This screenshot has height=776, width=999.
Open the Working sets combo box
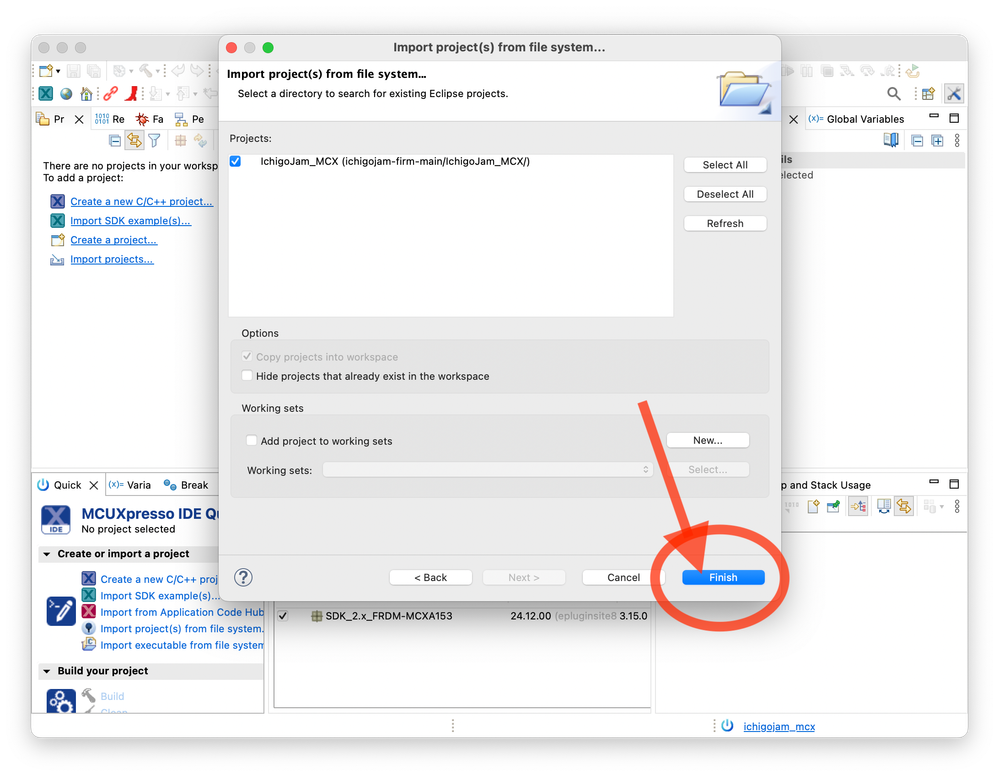point(487,470)
